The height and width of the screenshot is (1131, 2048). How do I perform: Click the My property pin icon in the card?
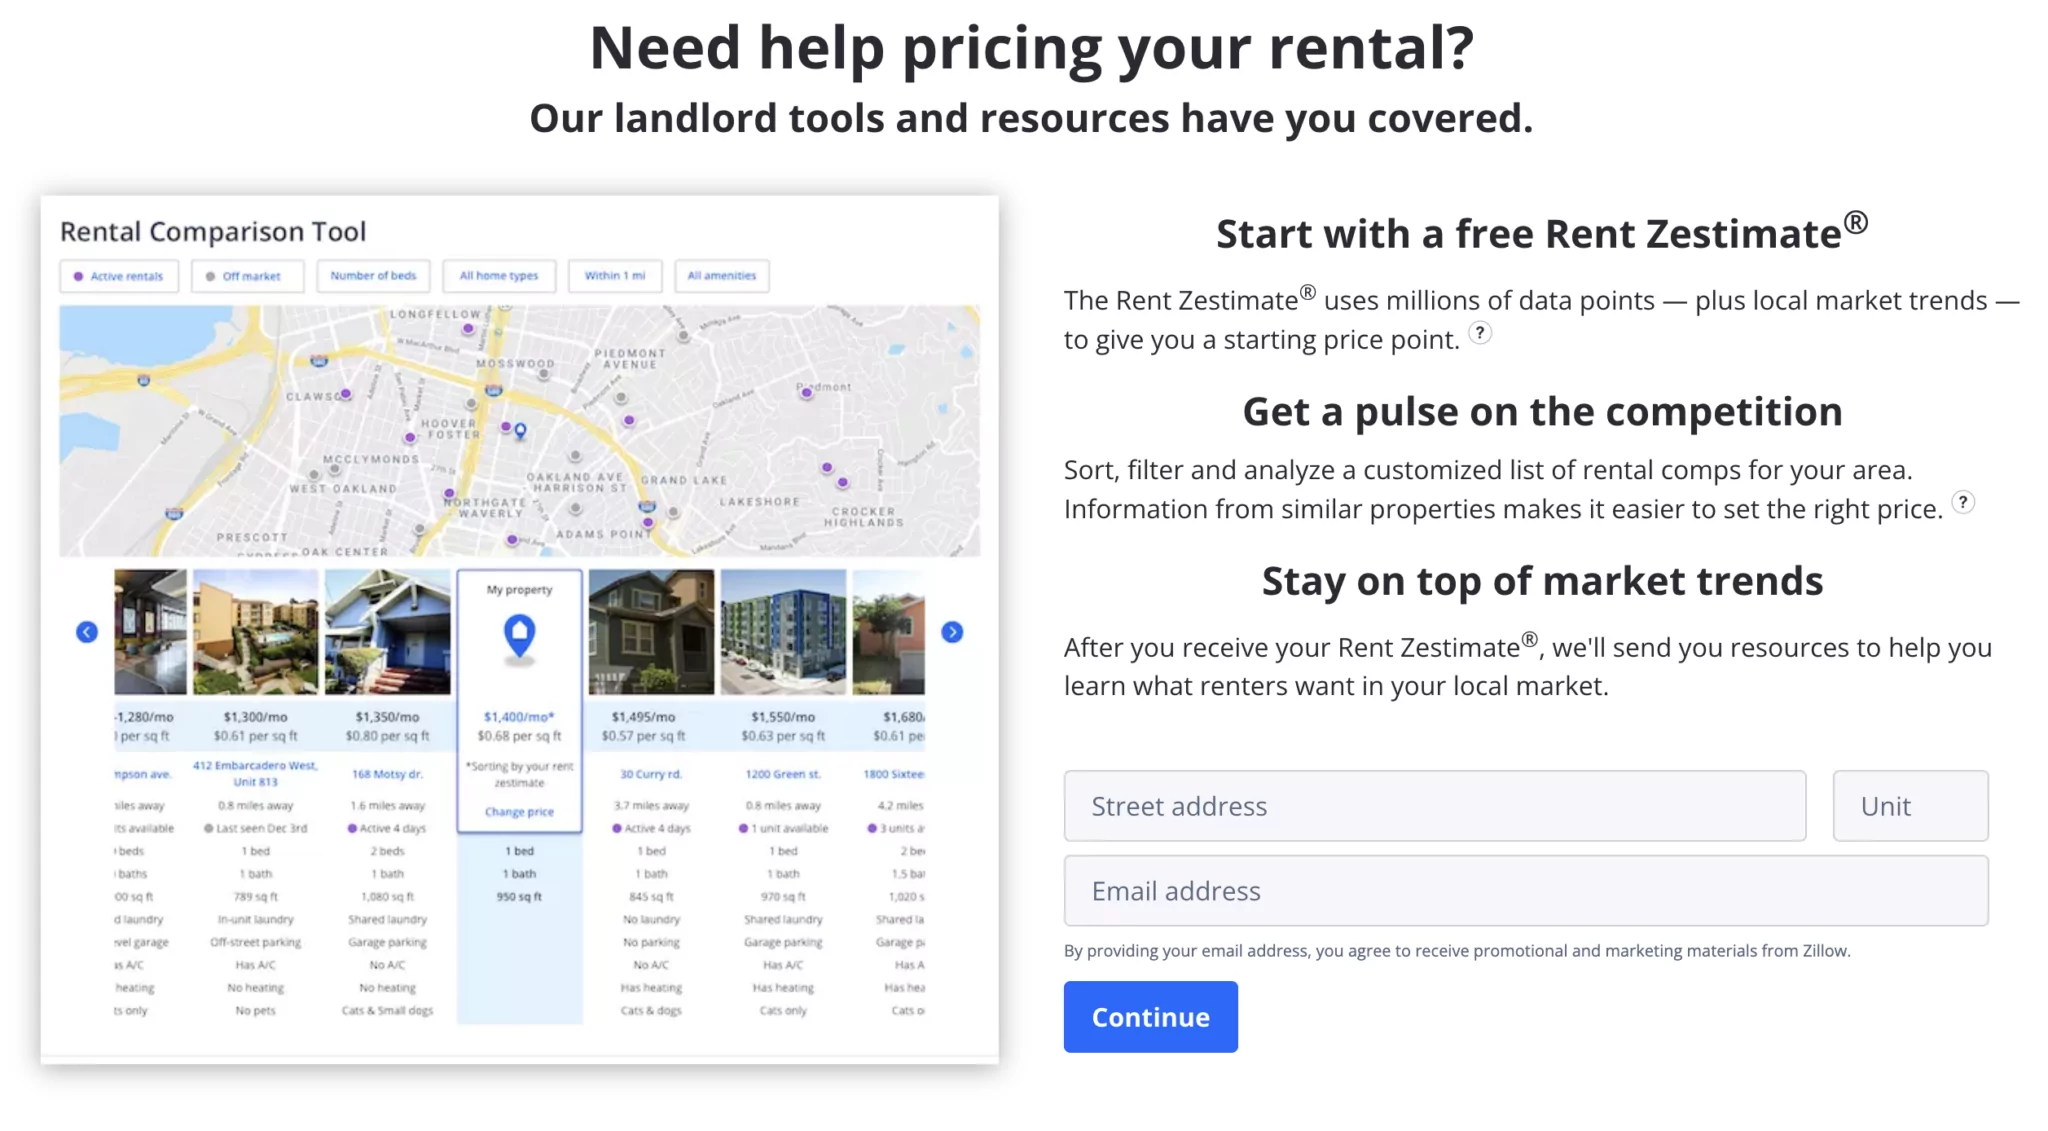click(519, 636)
